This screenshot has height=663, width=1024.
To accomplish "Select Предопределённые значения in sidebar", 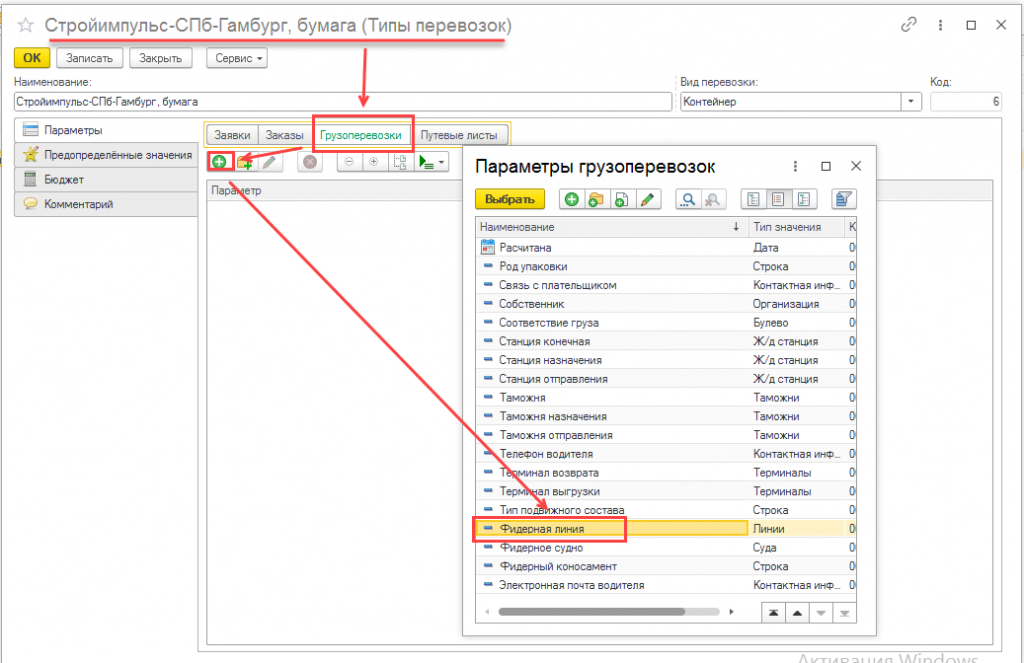I will [106, 155].
